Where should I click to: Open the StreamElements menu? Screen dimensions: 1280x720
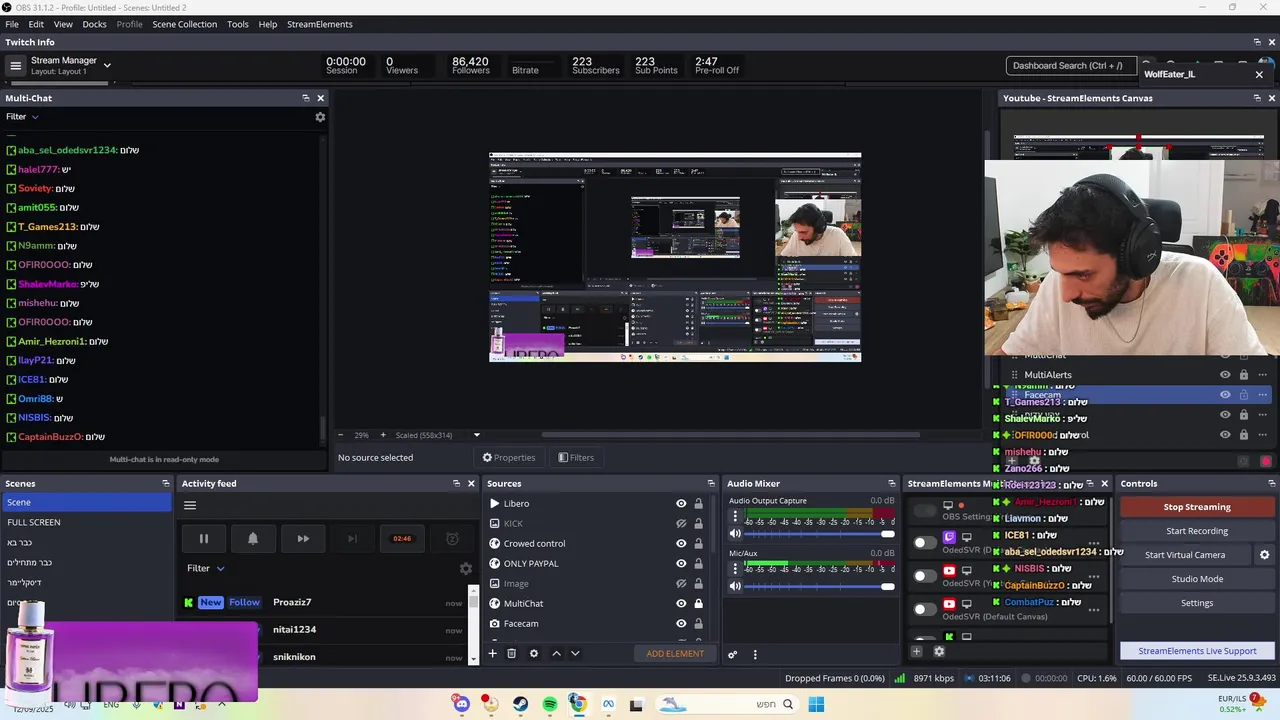click(x=320, y=24)
